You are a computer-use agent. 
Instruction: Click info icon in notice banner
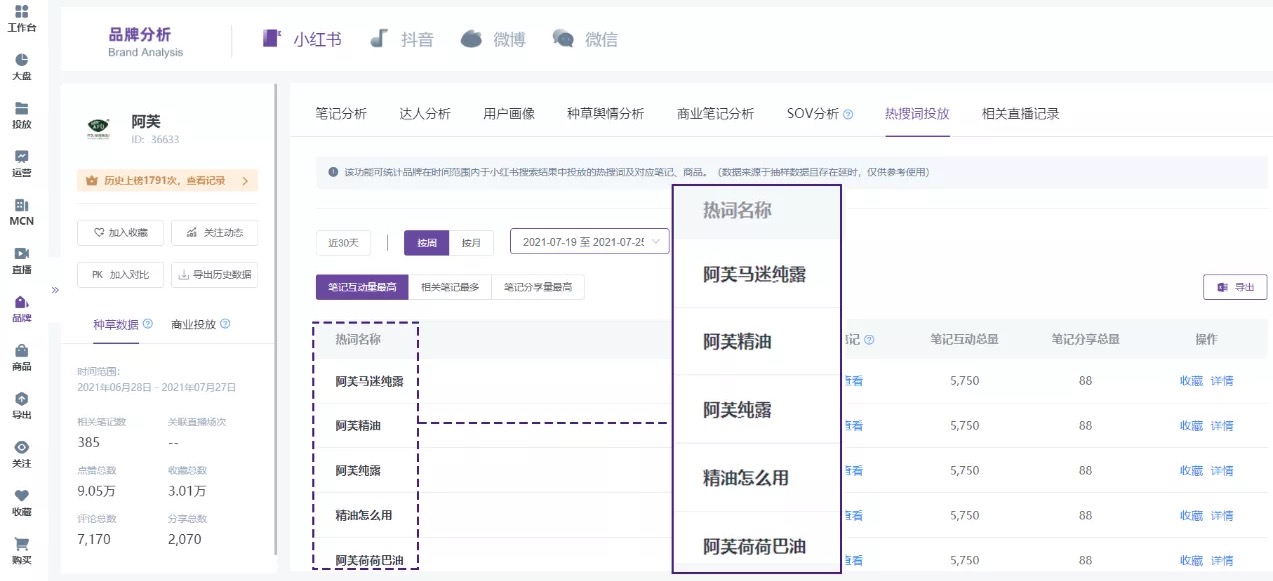333,172
